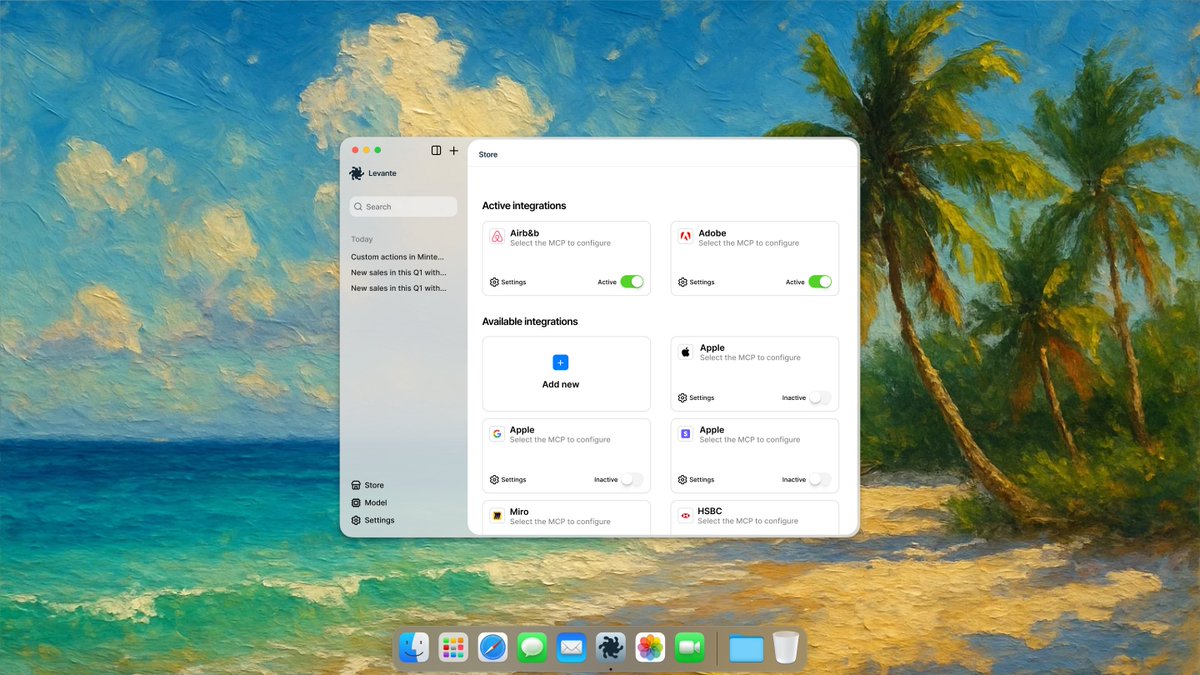Click the Stripe icon on the right Apple card
Image resolution: width=1200 pixels, height=675 pixels.
click(x=685, y=433)
